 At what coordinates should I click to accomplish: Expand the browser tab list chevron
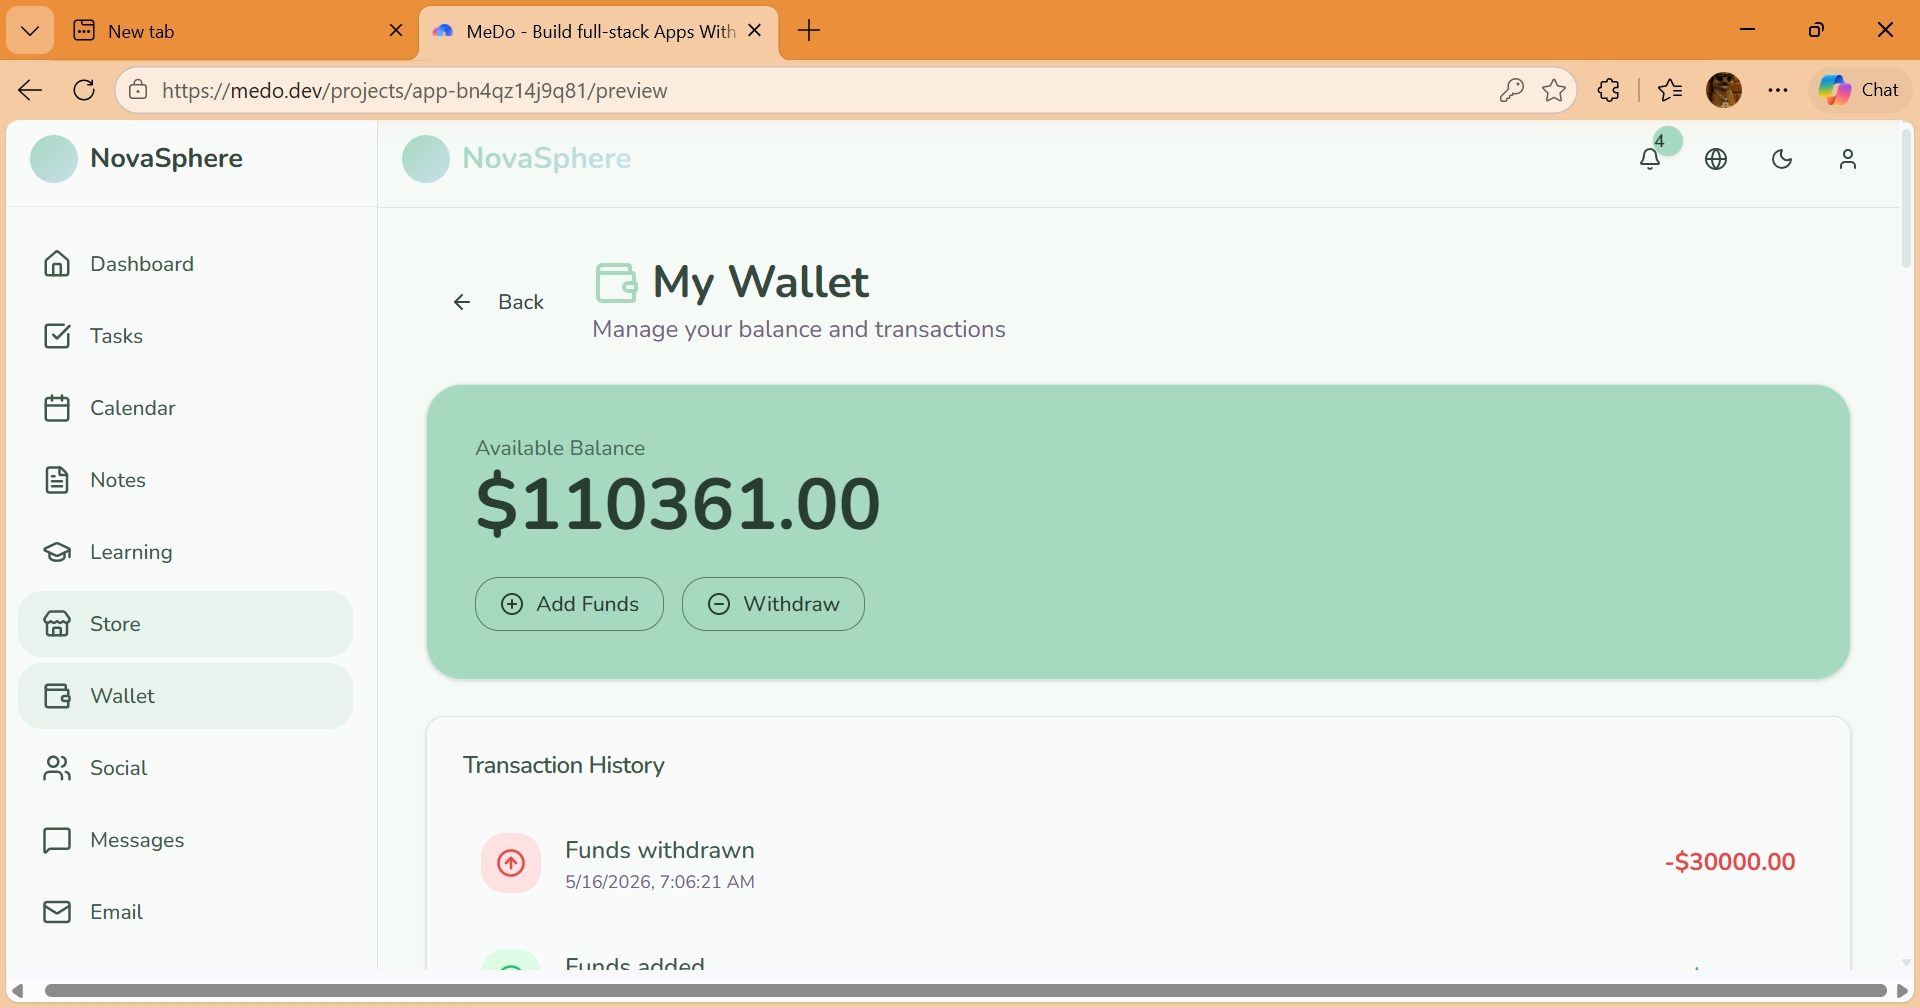click(30, 31)
